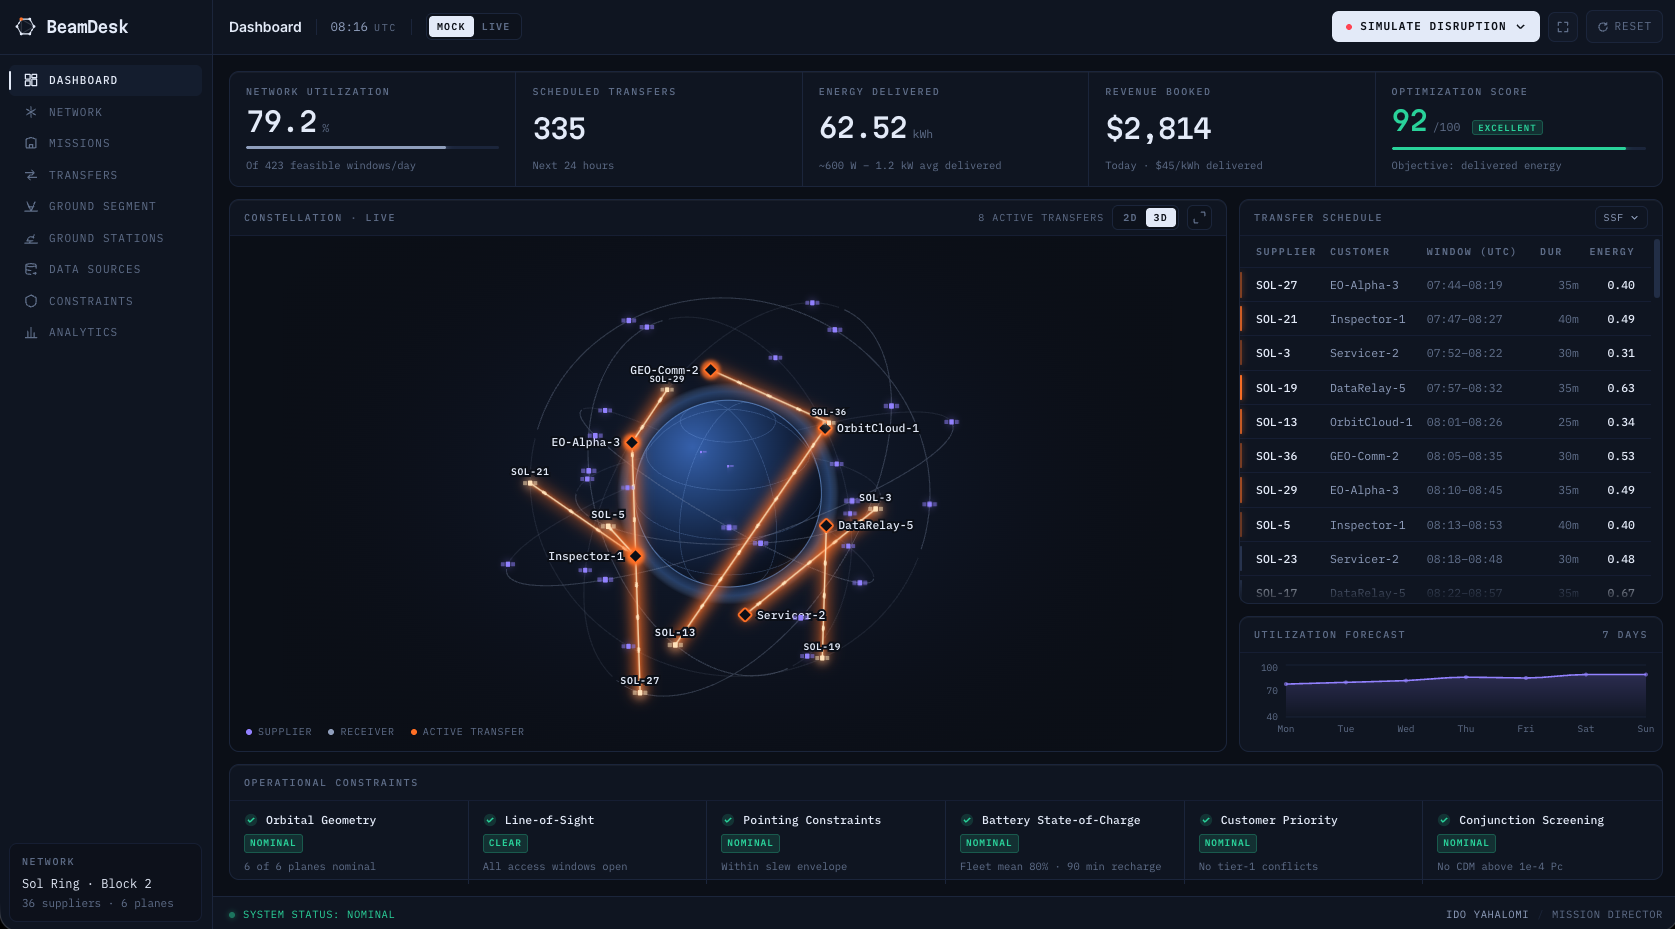
Task: Click the Ground Segment icon in sidebar
Action: [x=31, y=206]
